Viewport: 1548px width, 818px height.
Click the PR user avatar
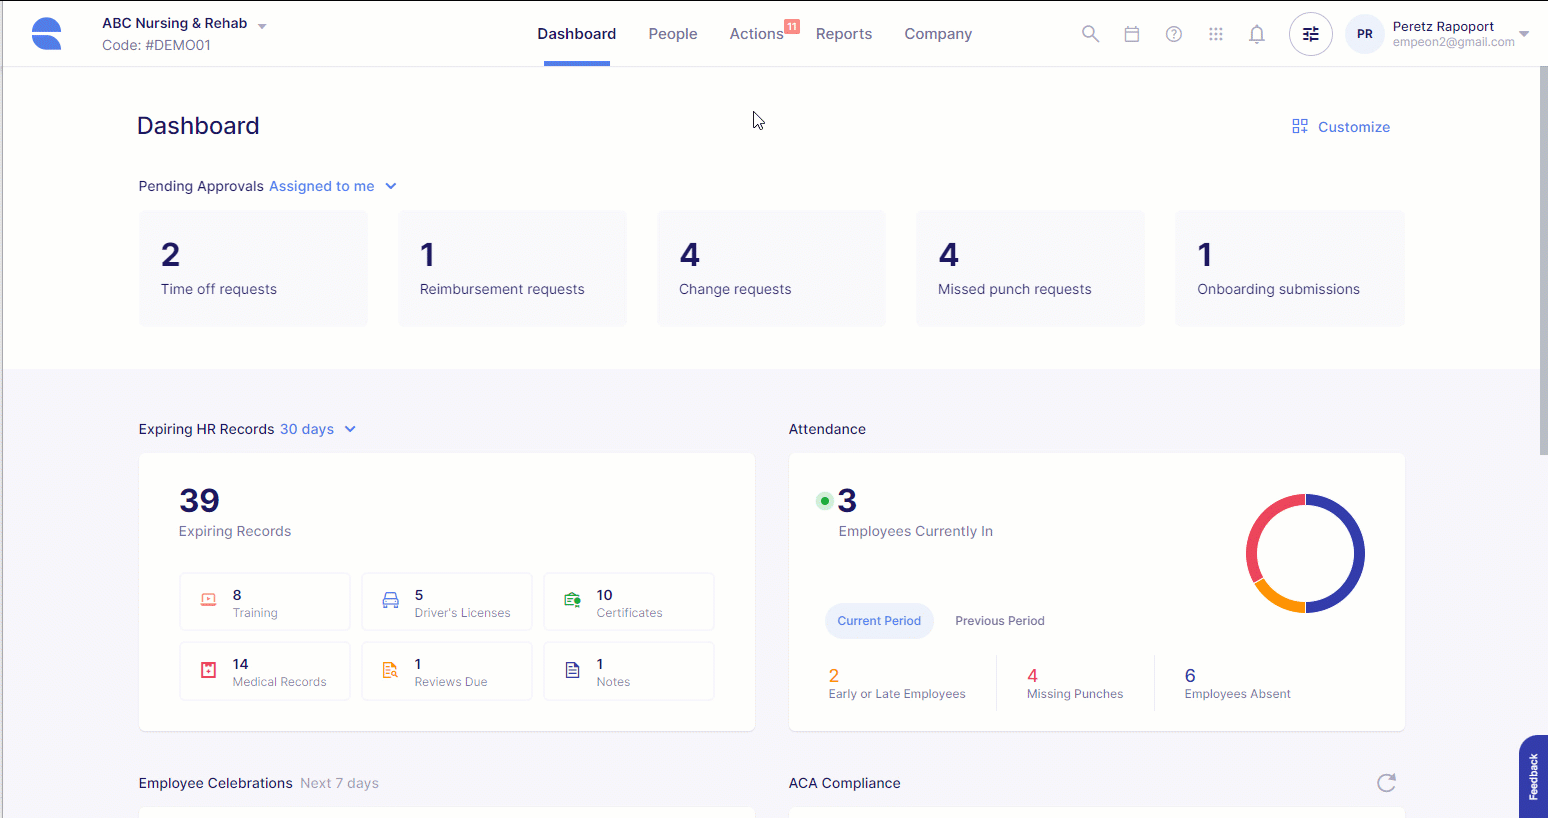pyautogui.click(x=1365, y=34)
